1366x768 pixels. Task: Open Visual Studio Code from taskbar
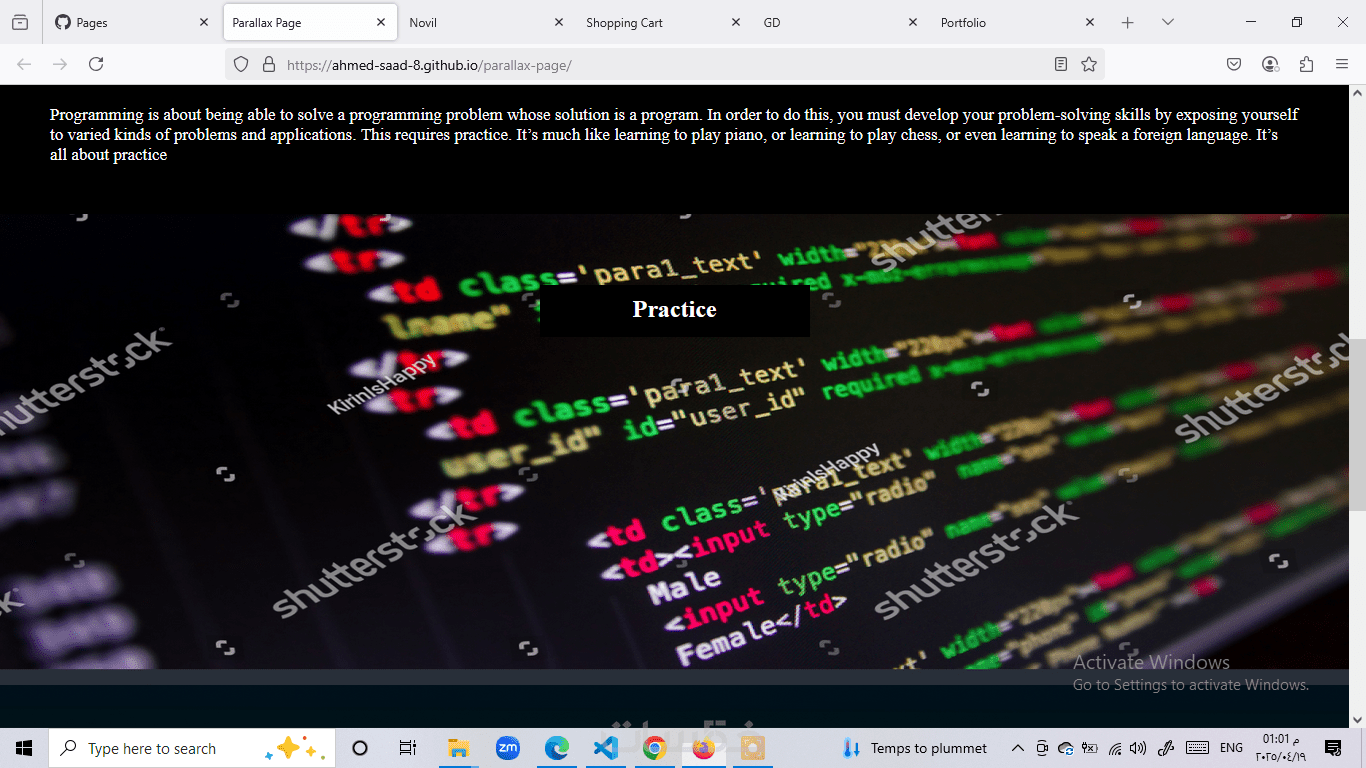pyautogui.click(x=606, y=748)
